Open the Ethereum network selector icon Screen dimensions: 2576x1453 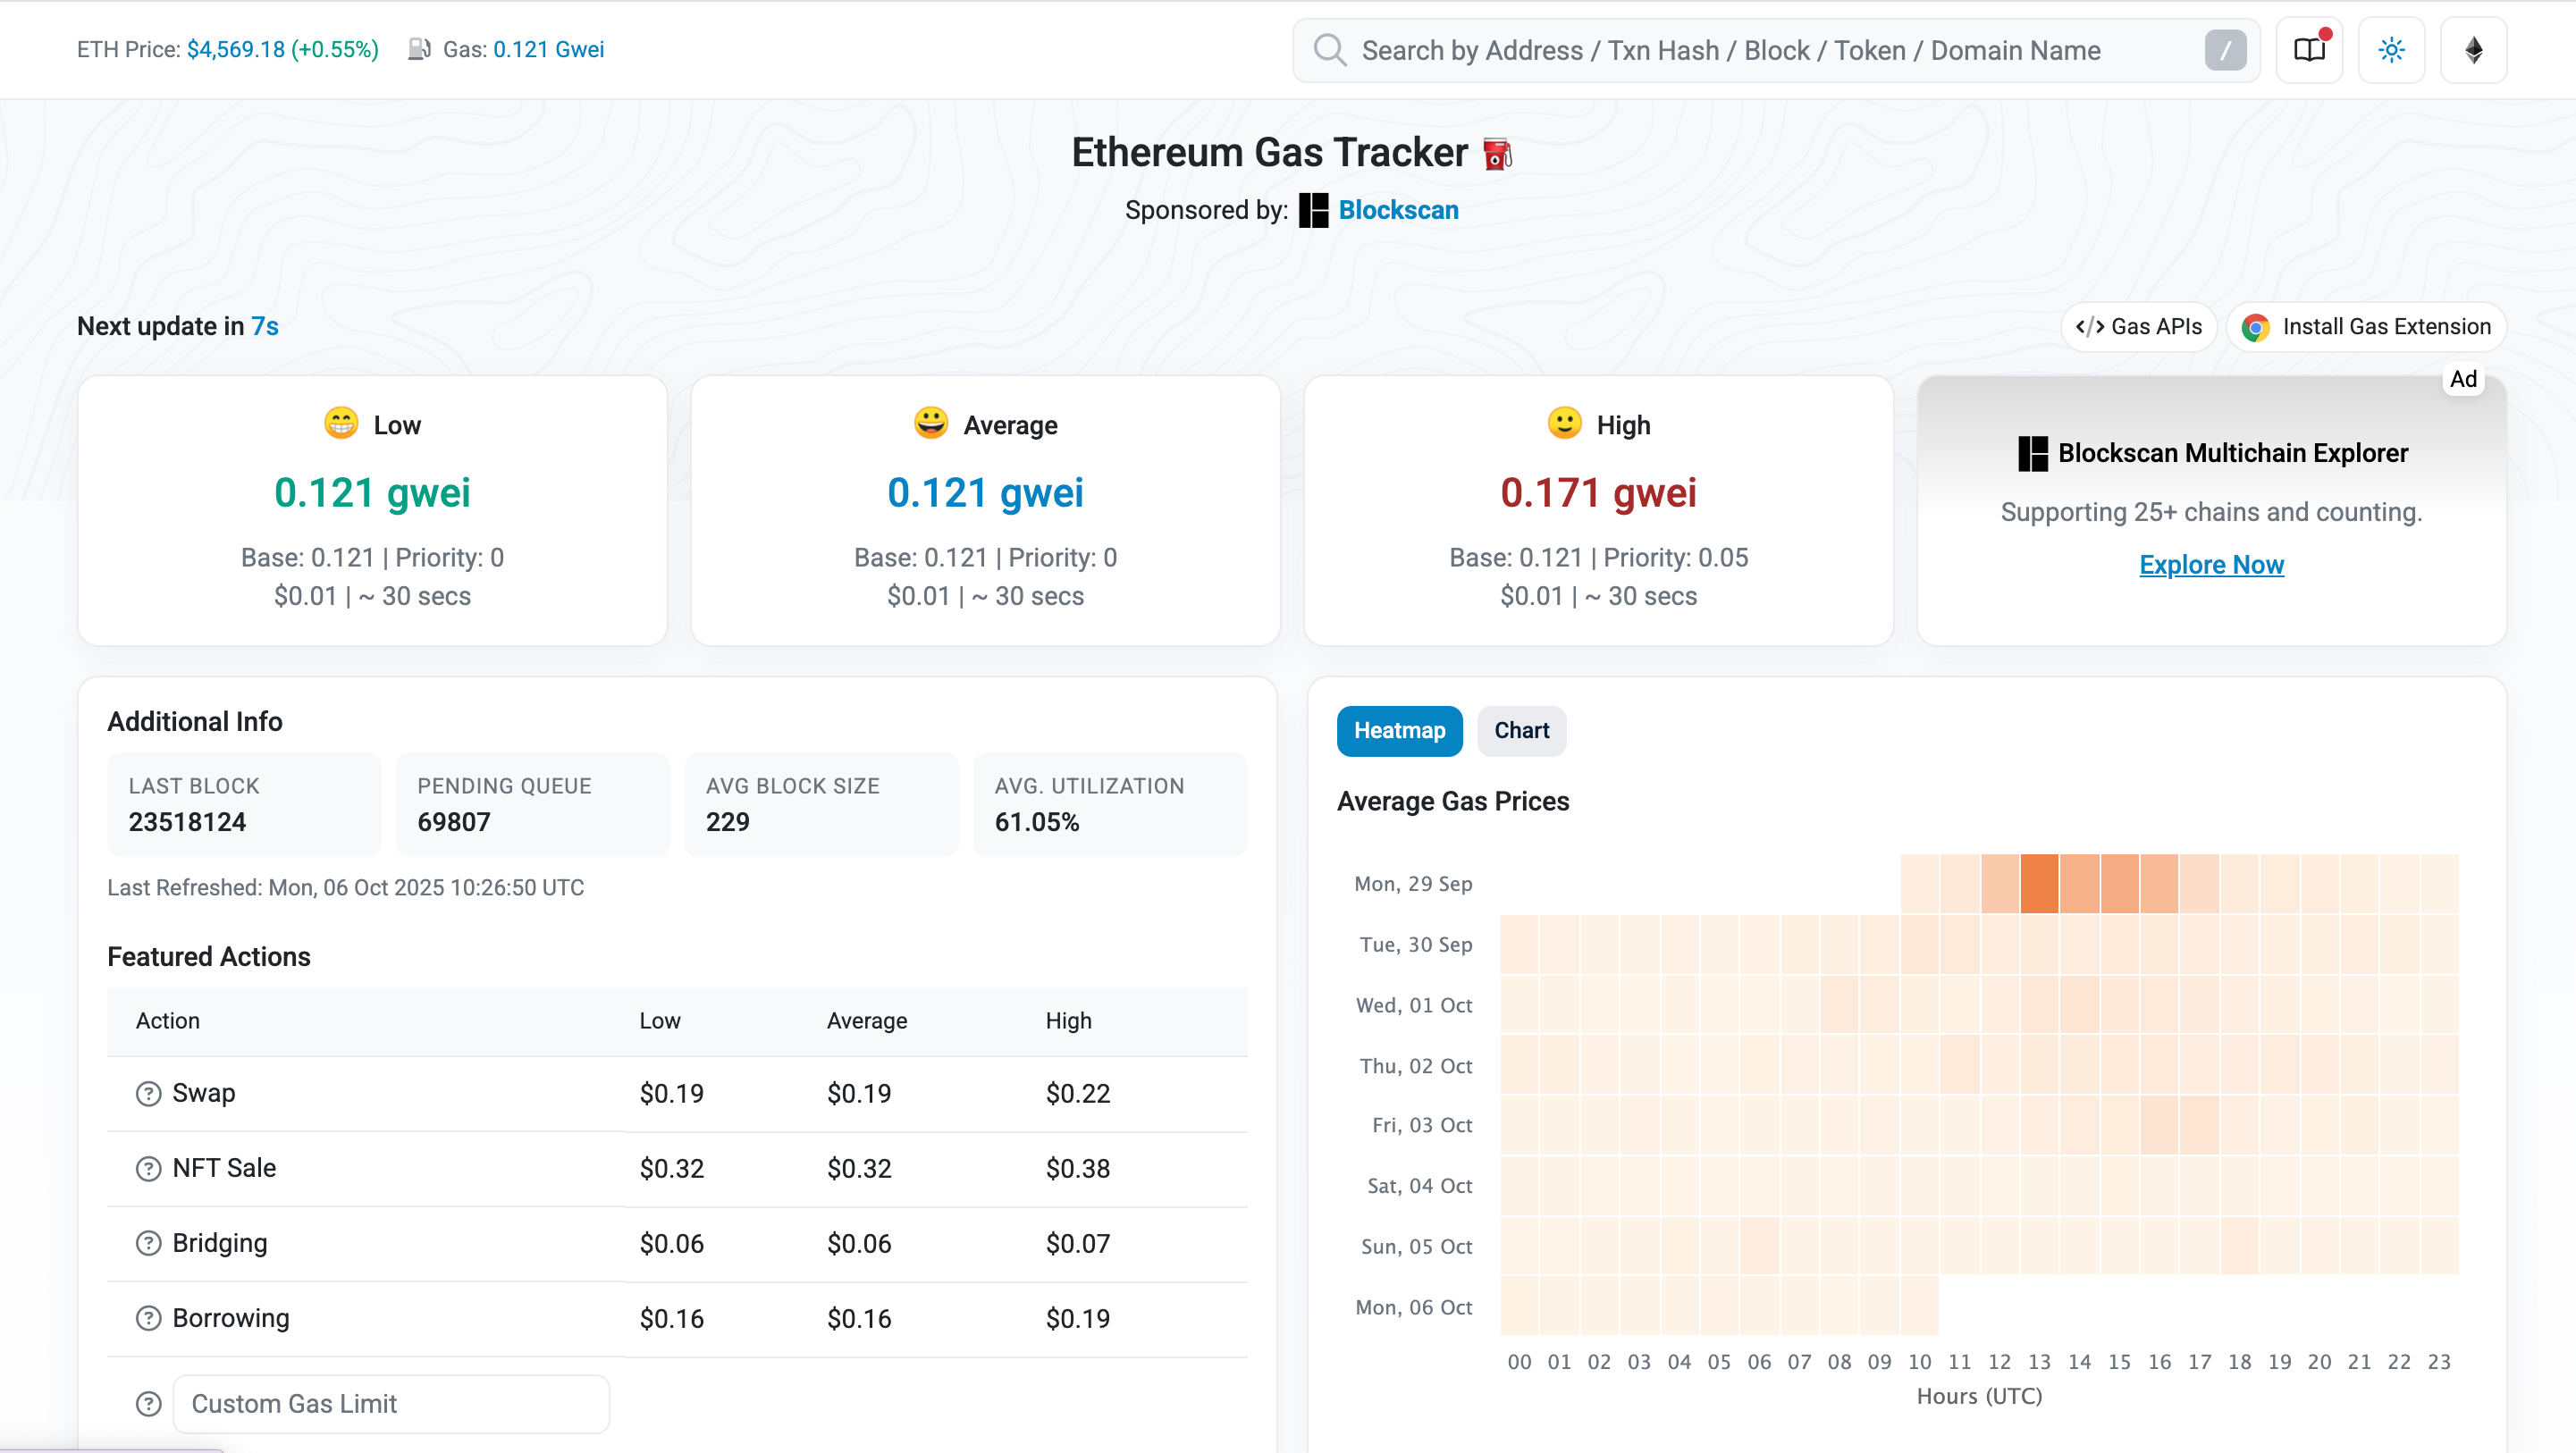pyautogui.click(x=2473, y=50)
